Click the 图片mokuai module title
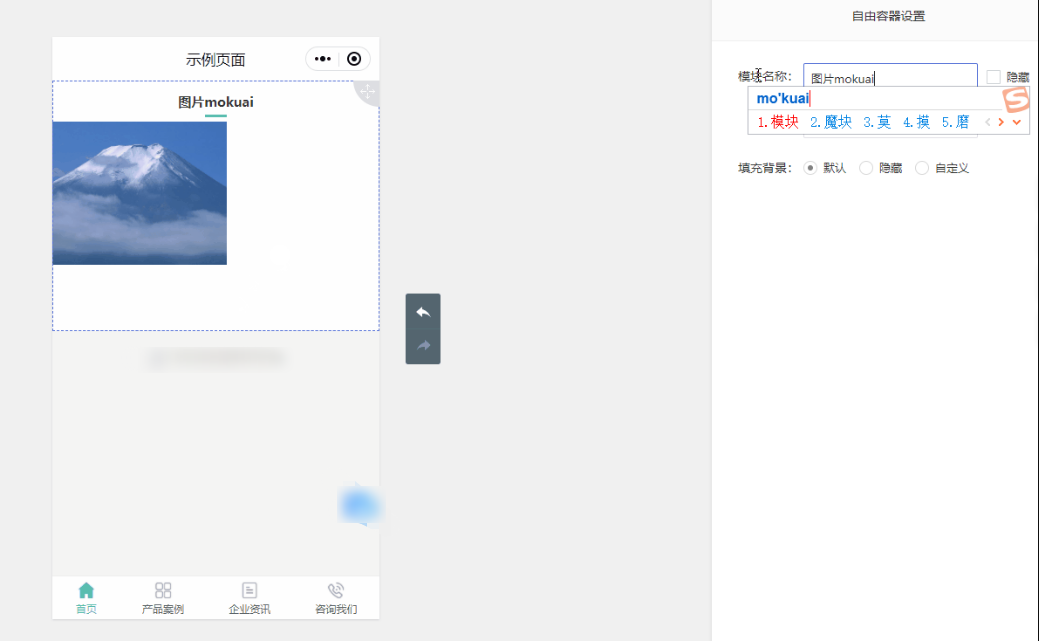The width and height of the screenshot is (1039, 641). pyautogui.click(x=216, y=102)
